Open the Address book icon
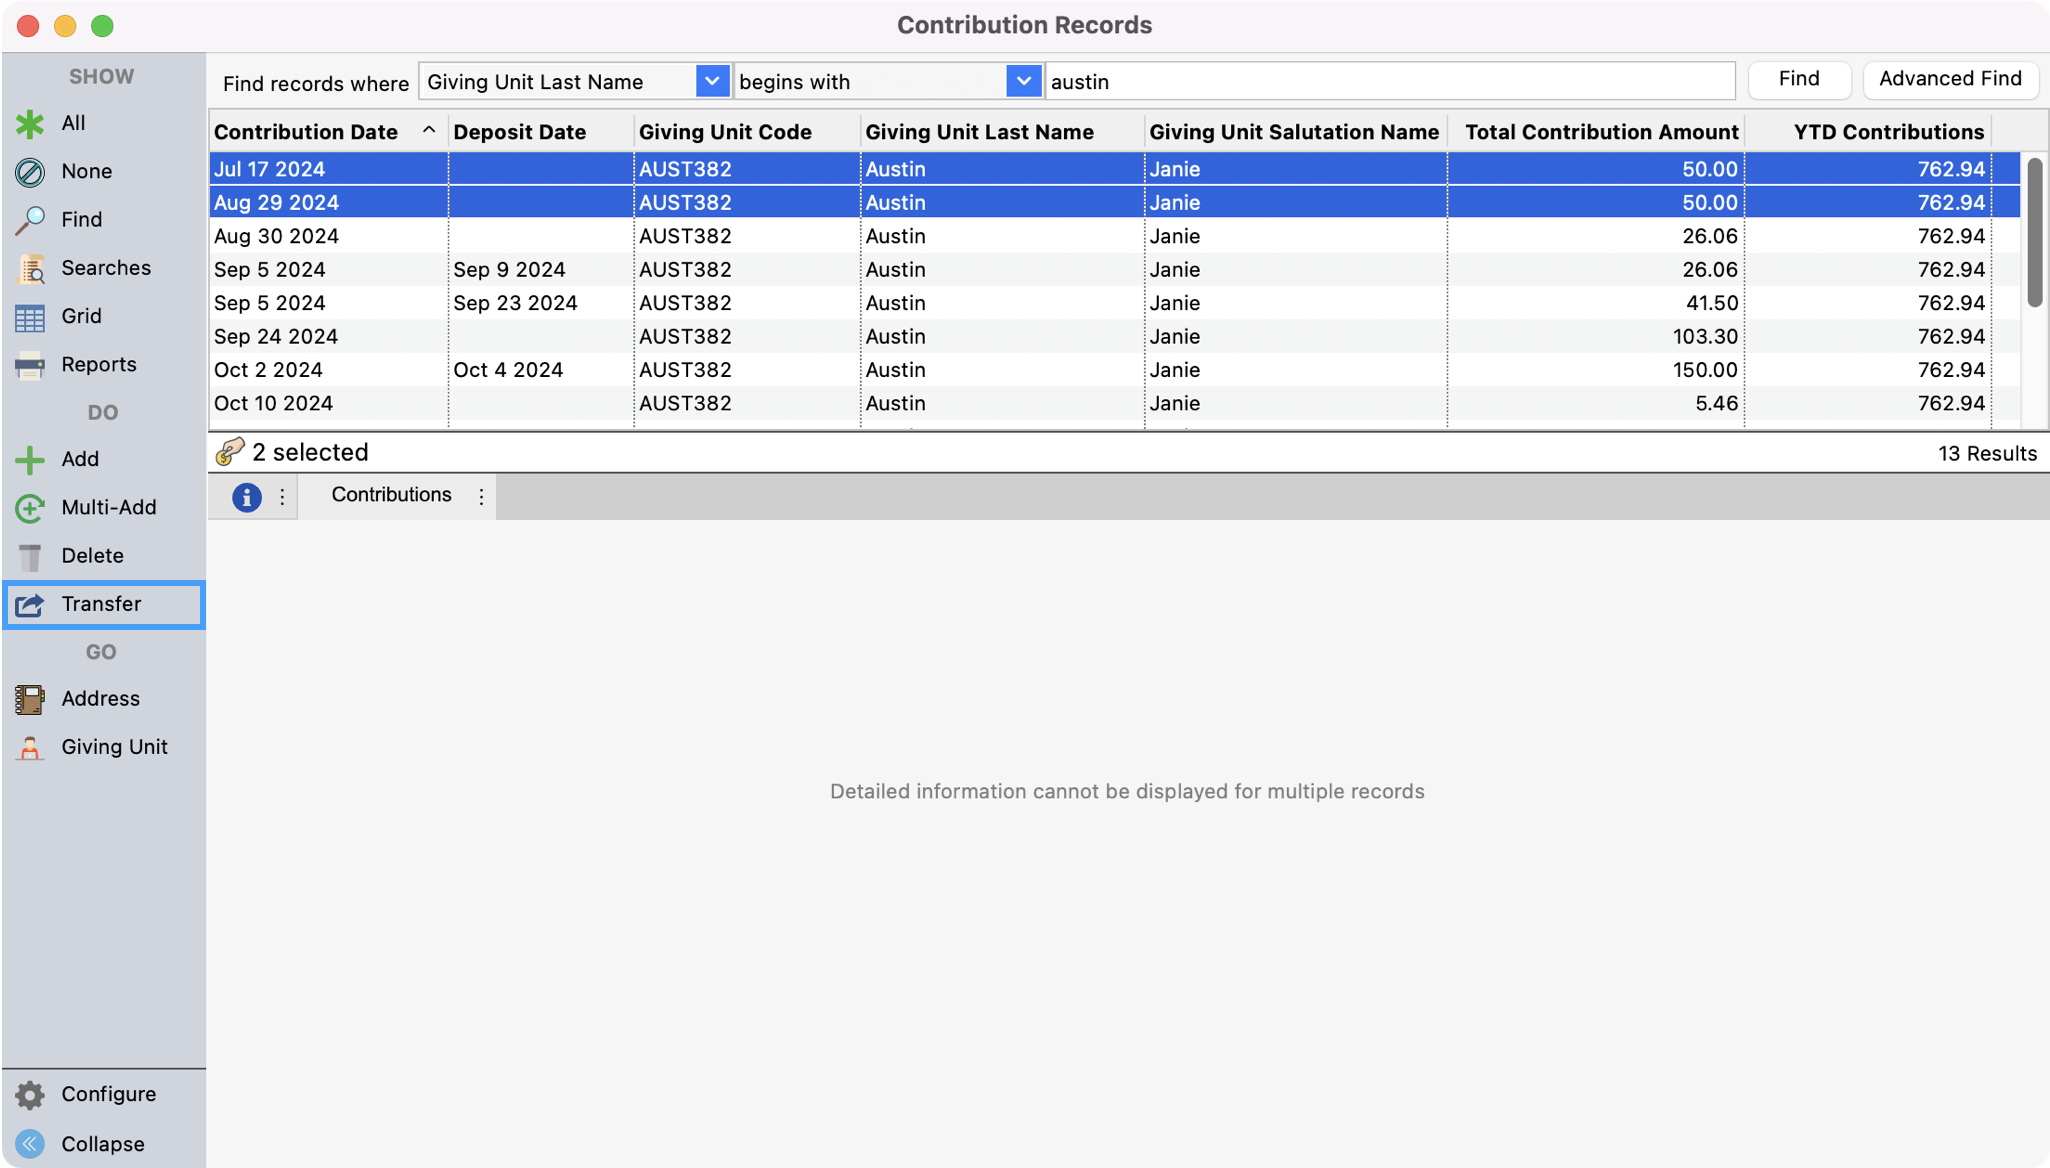This screenshot has height=1168, width=2050. pyautogui.click(x=30, y=699)
